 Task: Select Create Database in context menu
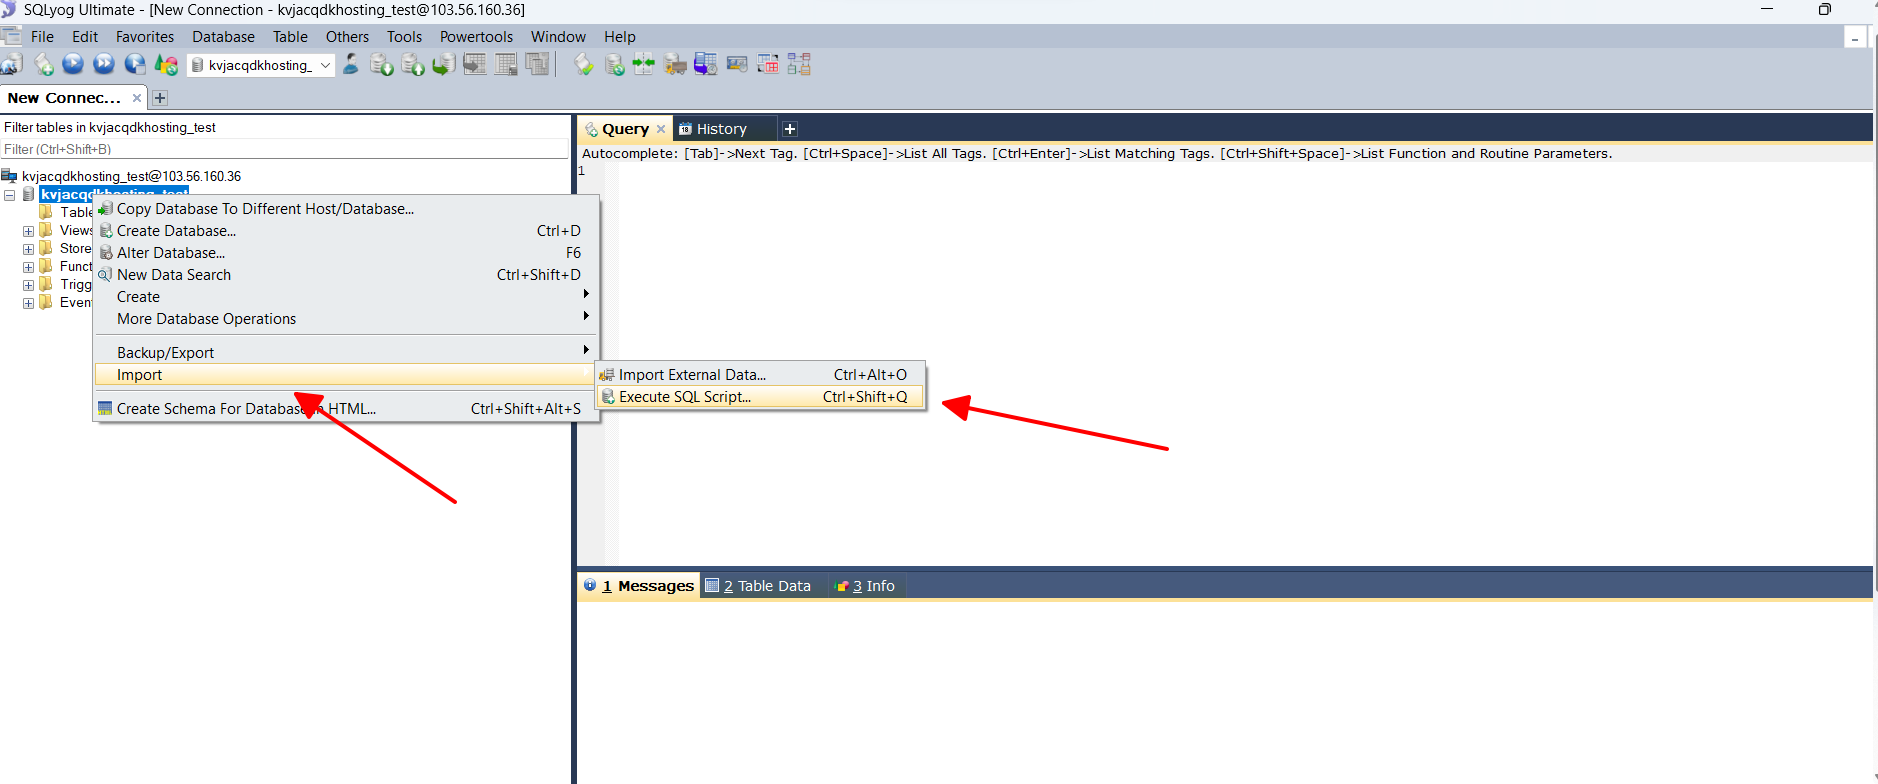click(346, 231)
